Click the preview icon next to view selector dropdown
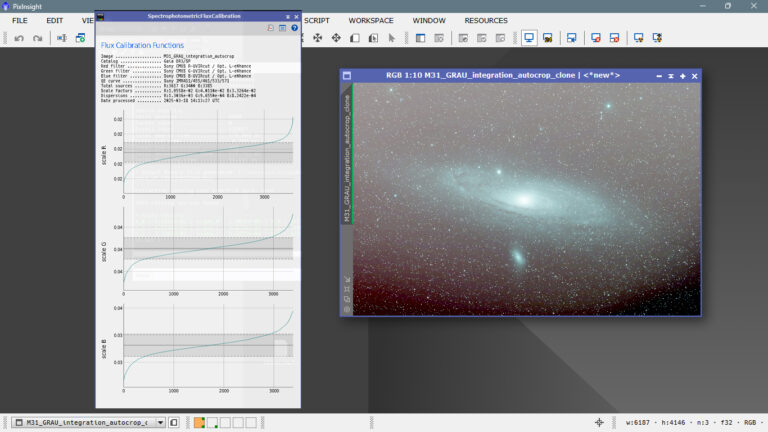Image resolution: width=768 pixels, height=432 pixels. click(174, 422)
